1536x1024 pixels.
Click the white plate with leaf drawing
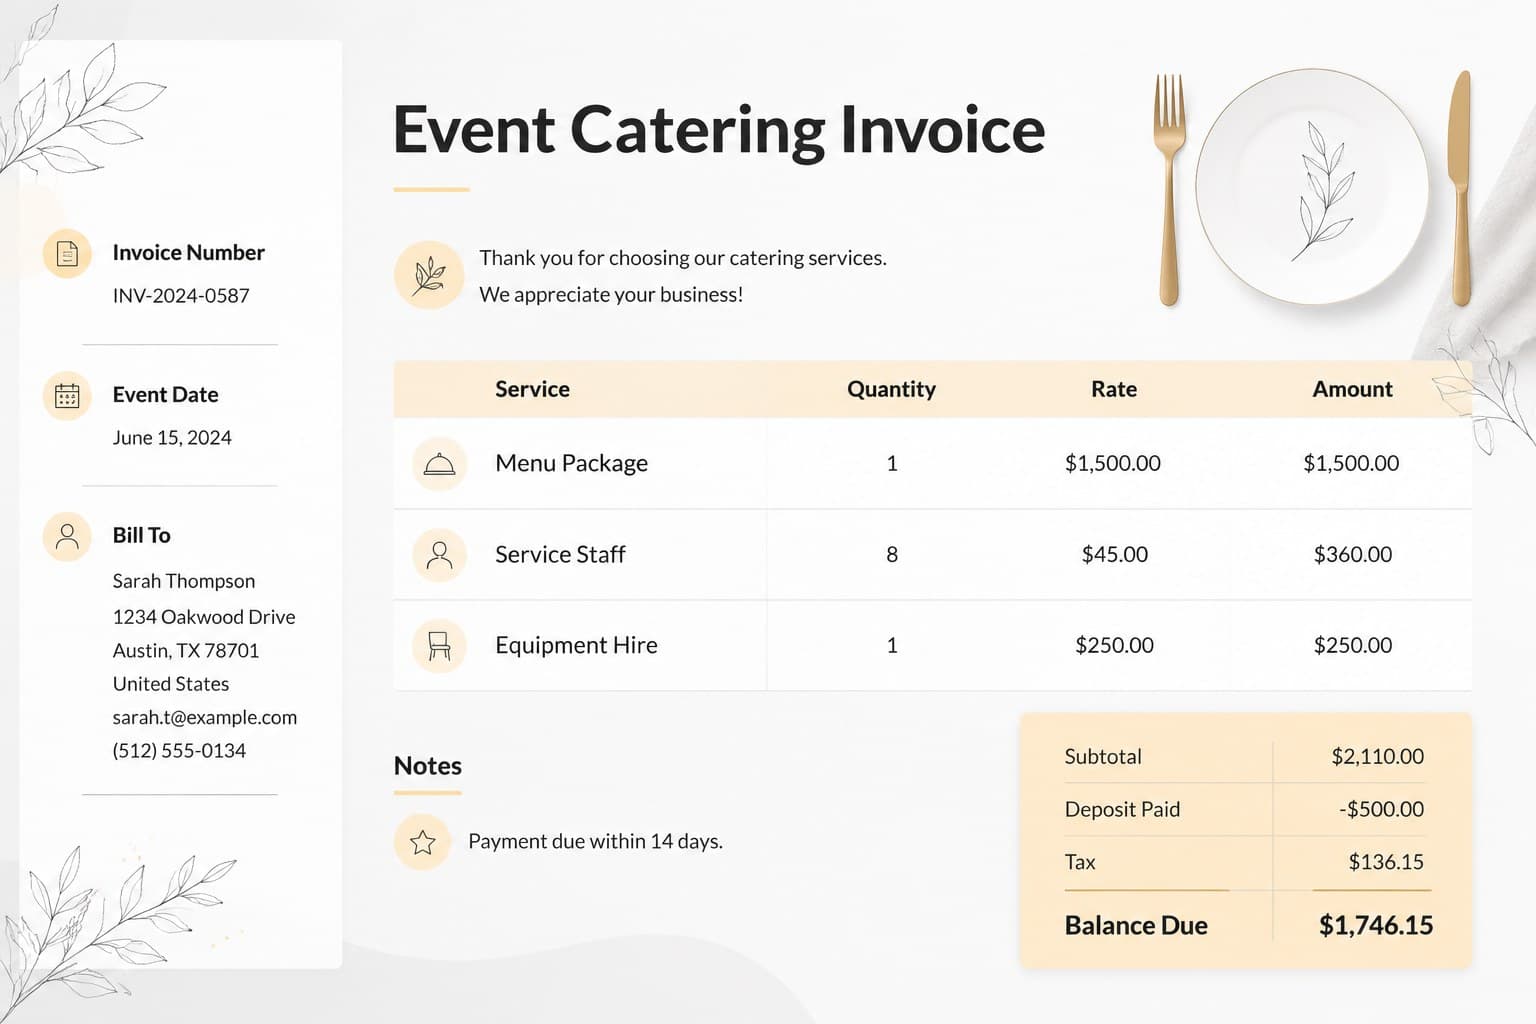[x=1312, y=186]
